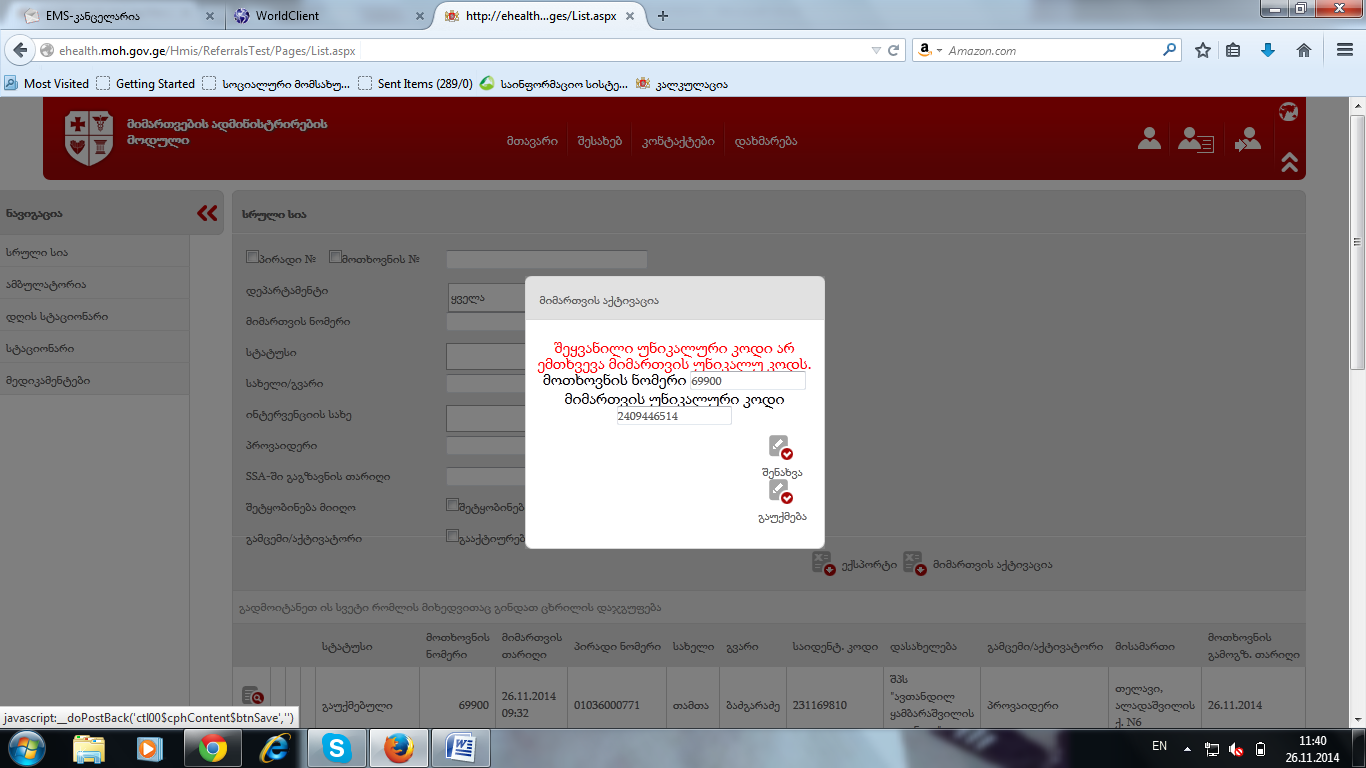Click the გაუქმება cancel icon in dialog
Screen dimensions: 1366x768
[780, 492]
